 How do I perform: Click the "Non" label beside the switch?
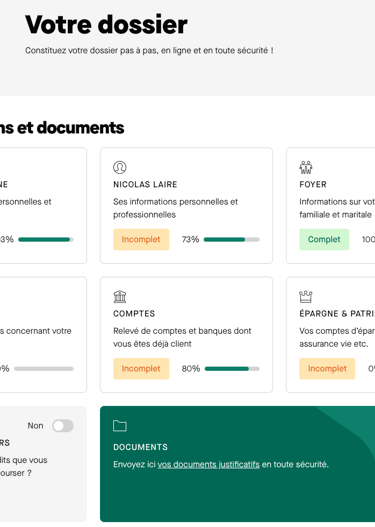pyautogui.click(x=35, y=425)
